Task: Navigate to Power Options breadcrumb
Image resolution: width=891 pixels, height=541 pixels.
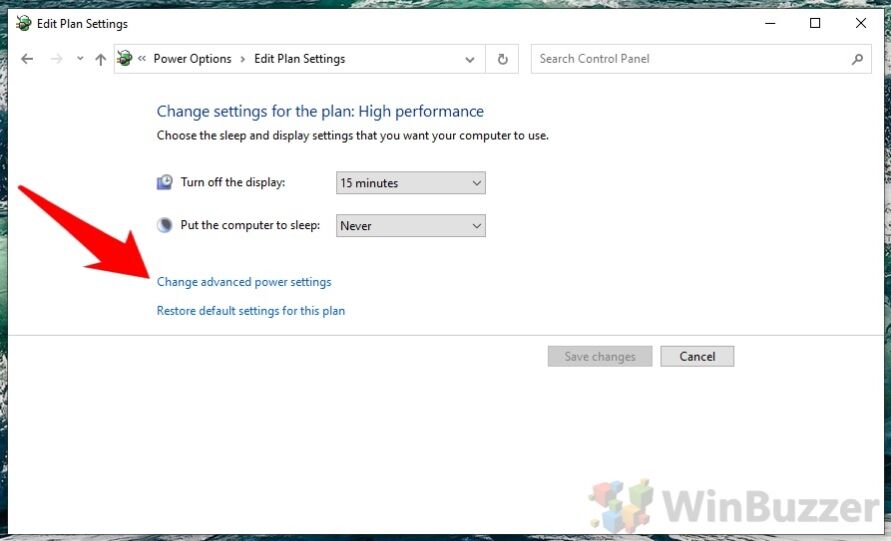Action: [x=192, y=59]
